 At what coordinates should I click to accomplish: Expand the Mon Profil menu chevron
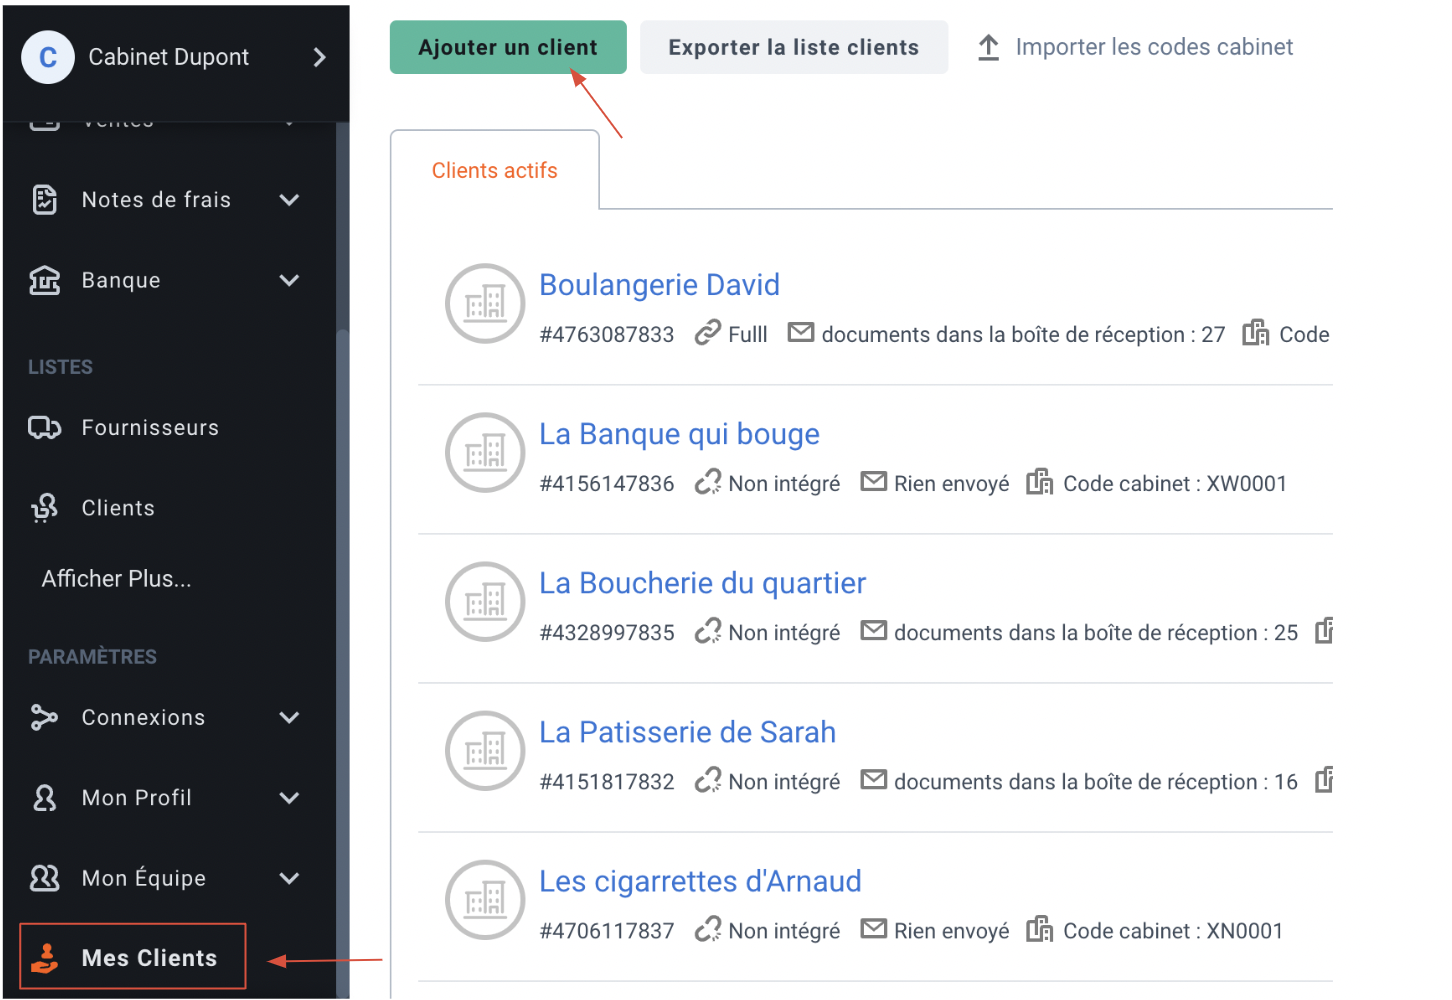[x=290, y=798]
